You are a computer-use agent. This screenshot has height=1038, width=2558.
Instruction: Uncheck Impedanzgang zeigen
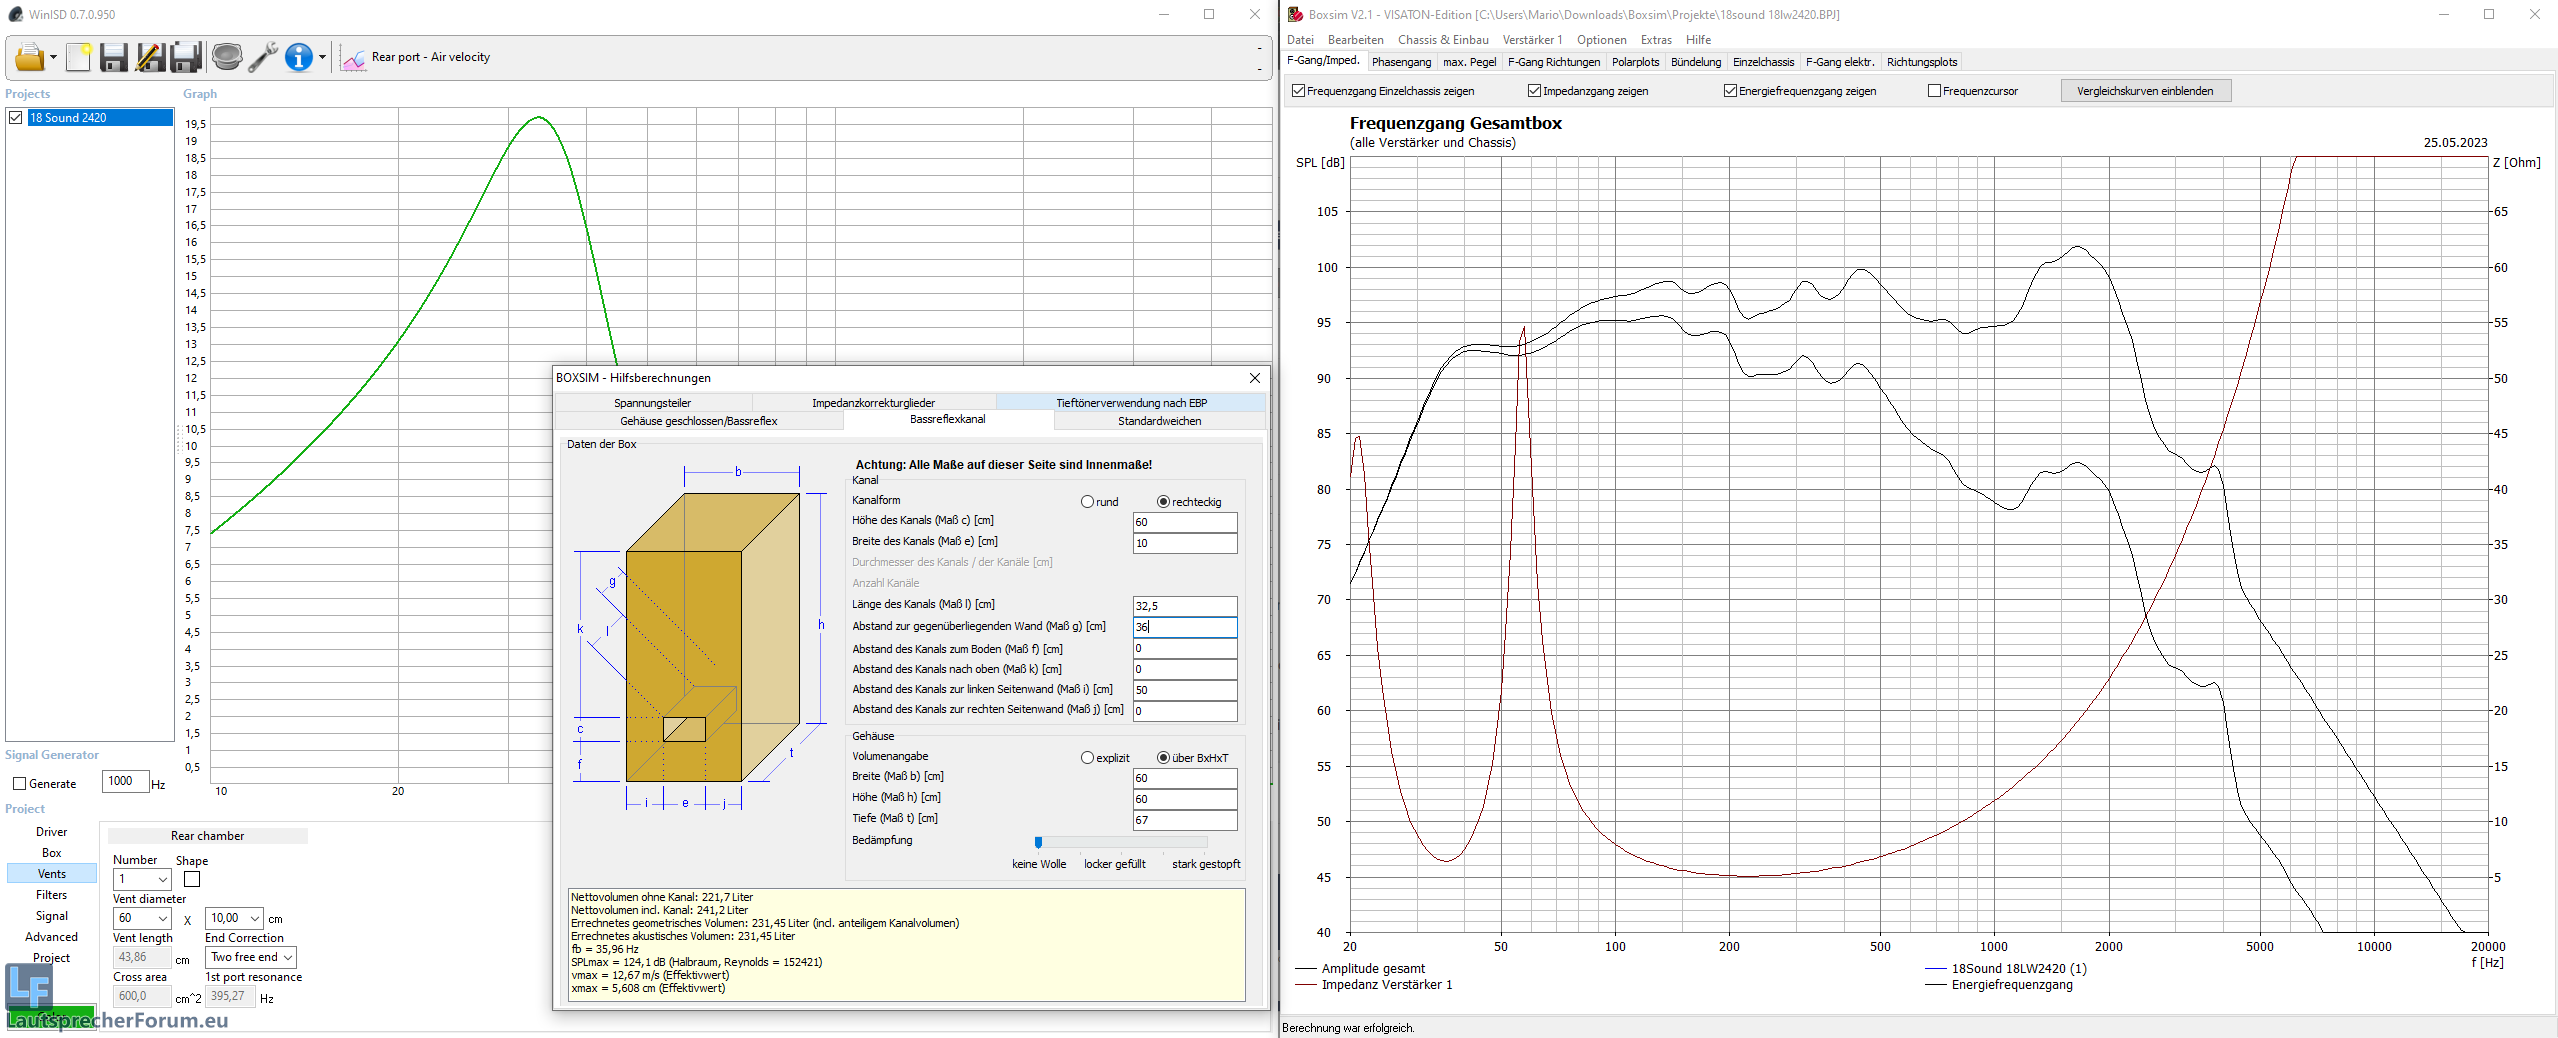pos(1534,91)
